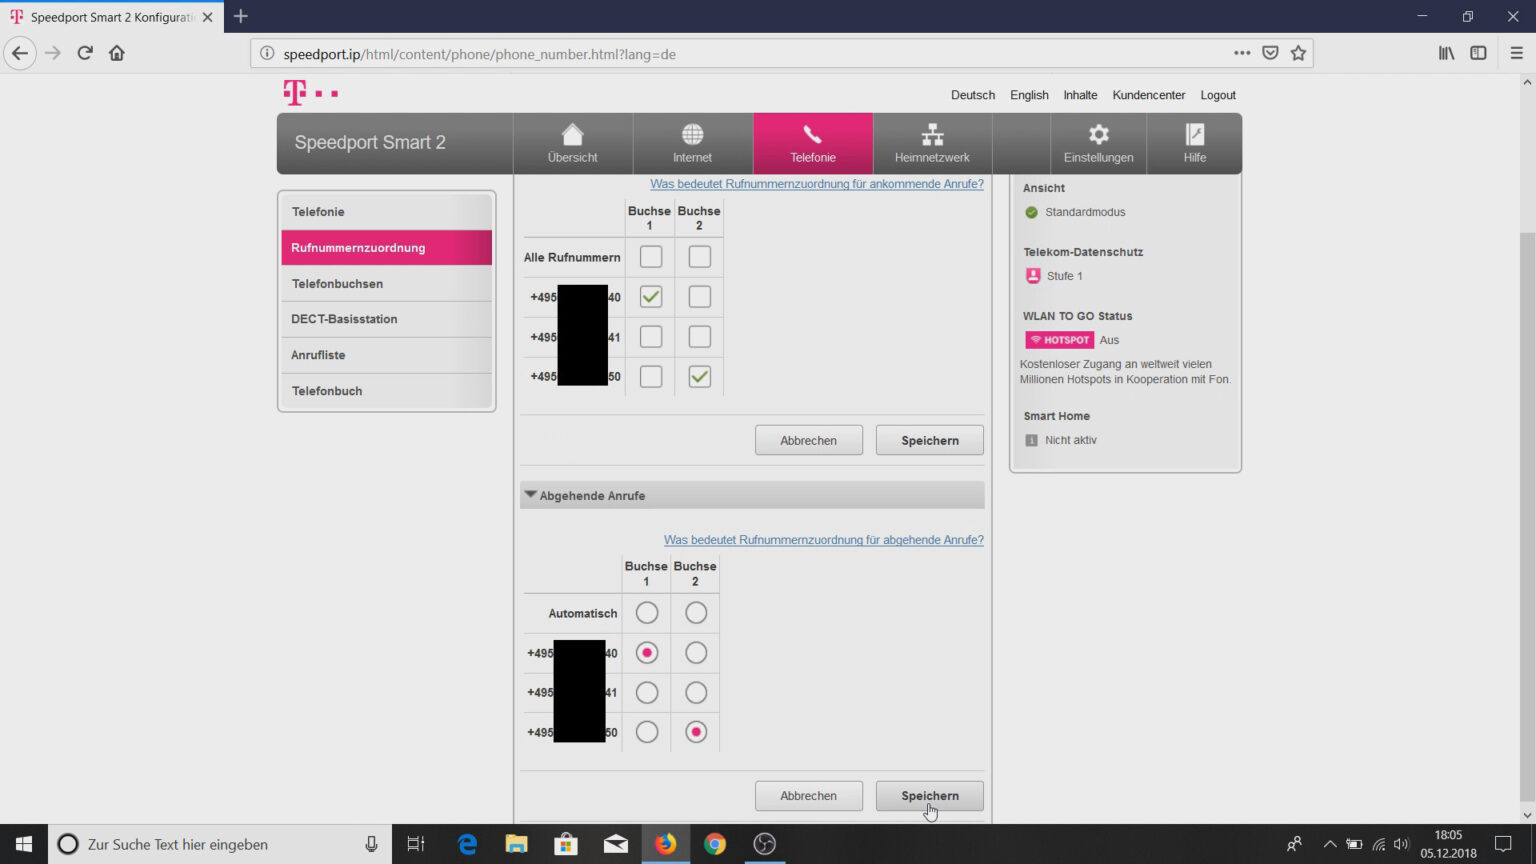
Task: Click the pink HOTSPOT status icon
Action: [1059, 340]
